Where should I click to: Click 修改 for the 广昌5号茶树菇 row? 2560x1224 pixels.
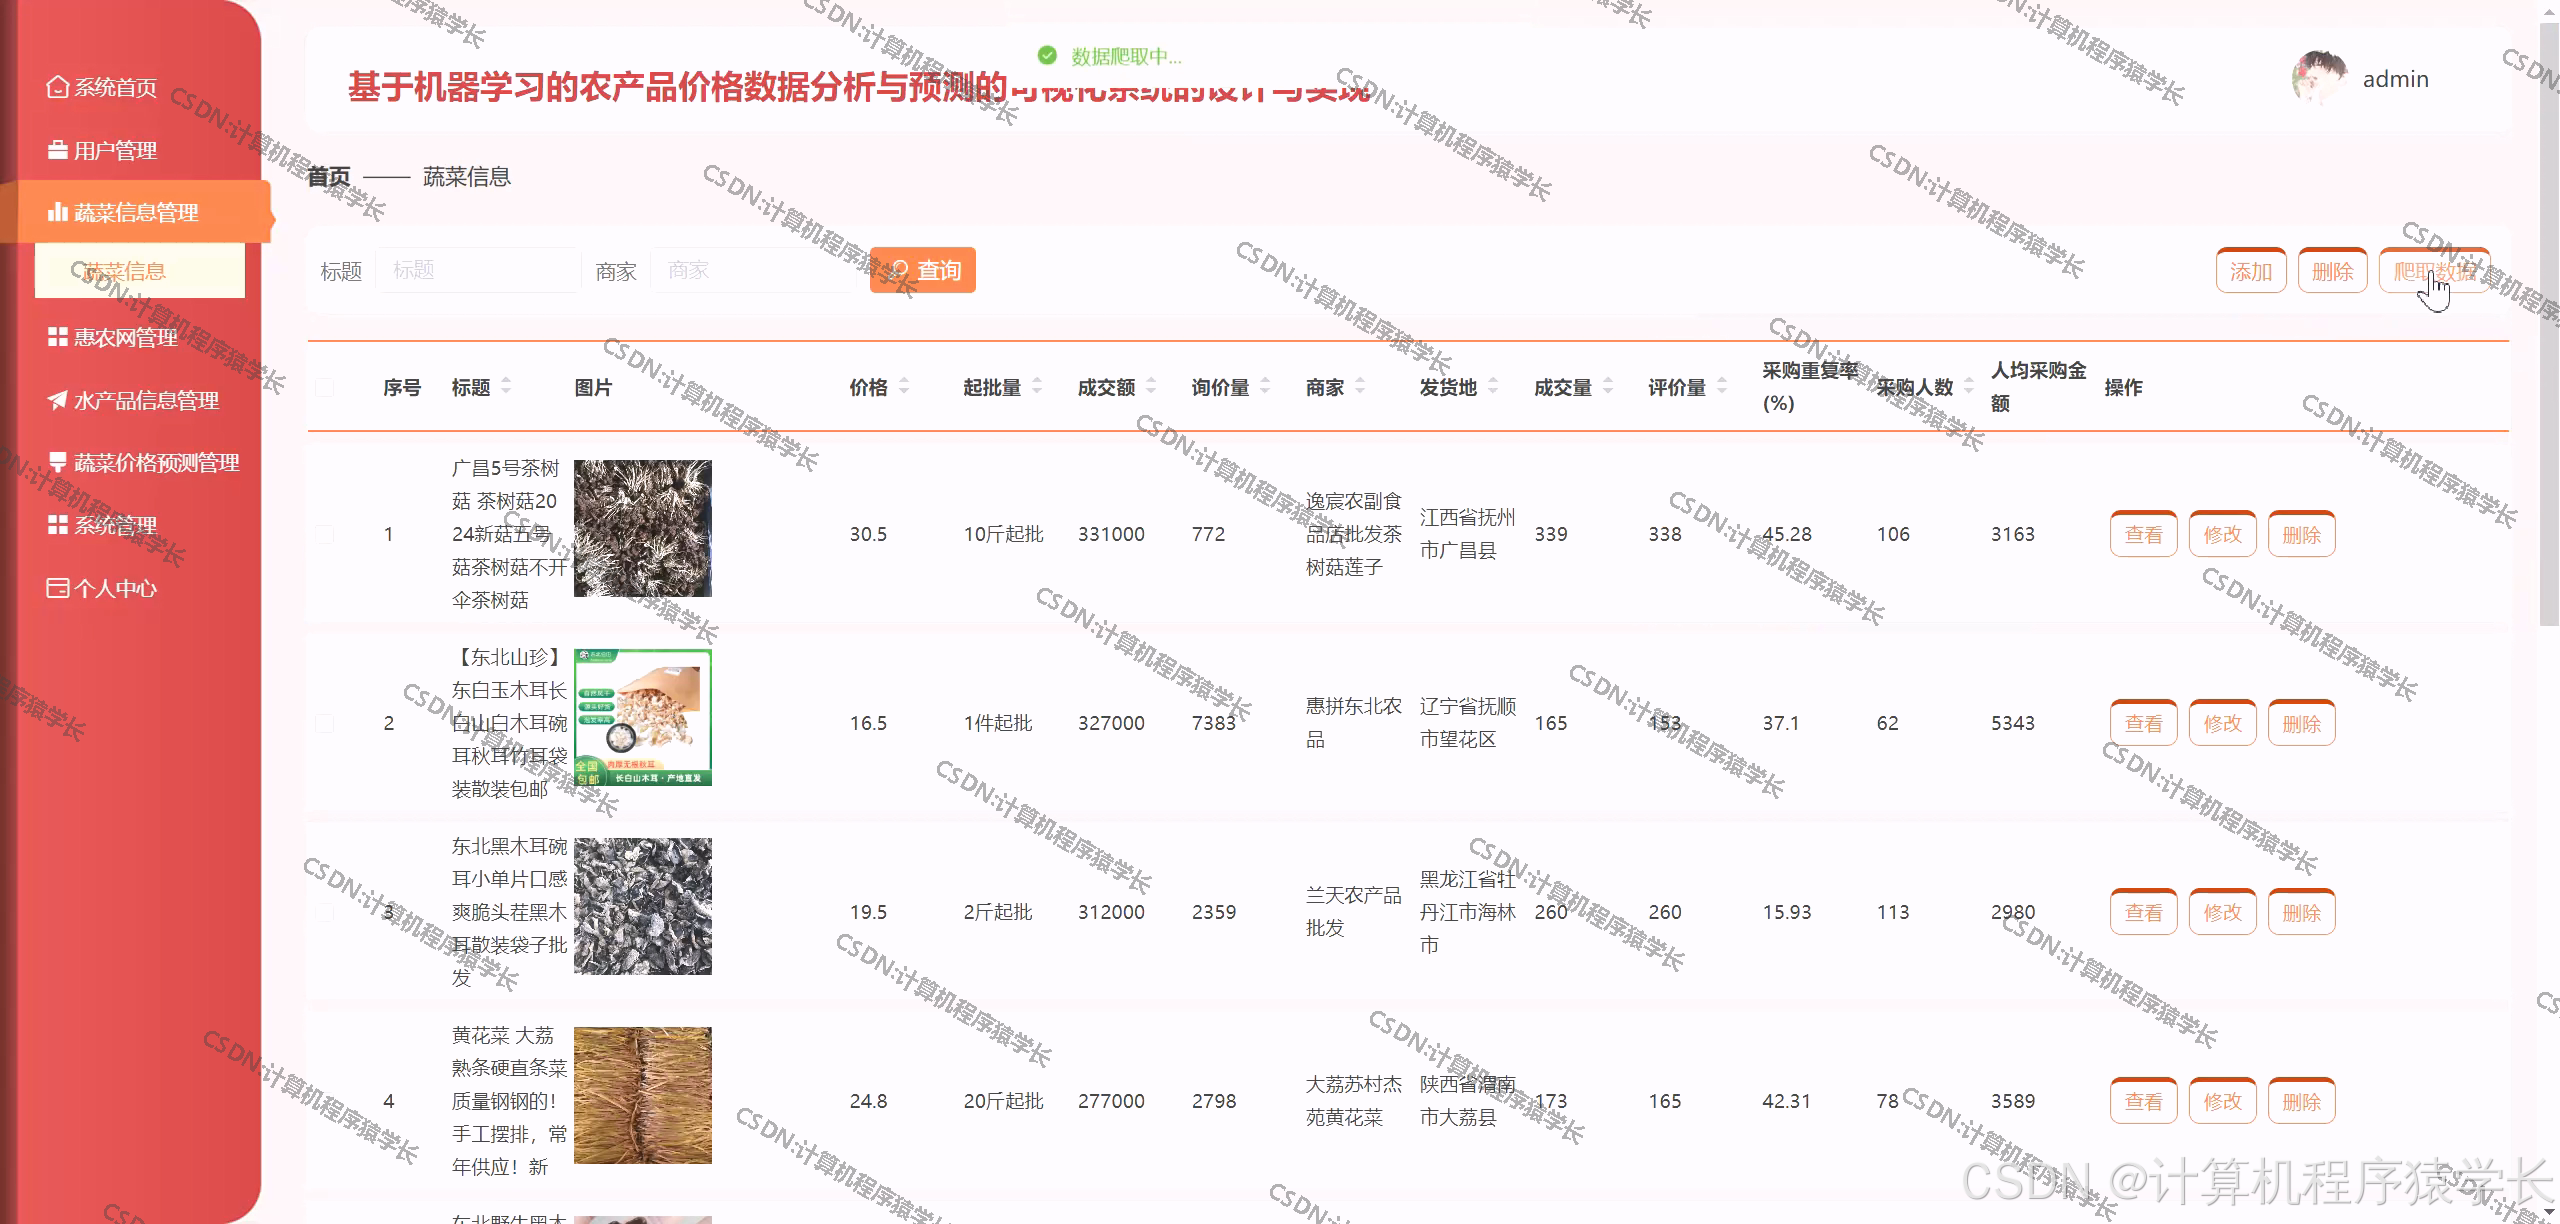[x=2223, y=534]
